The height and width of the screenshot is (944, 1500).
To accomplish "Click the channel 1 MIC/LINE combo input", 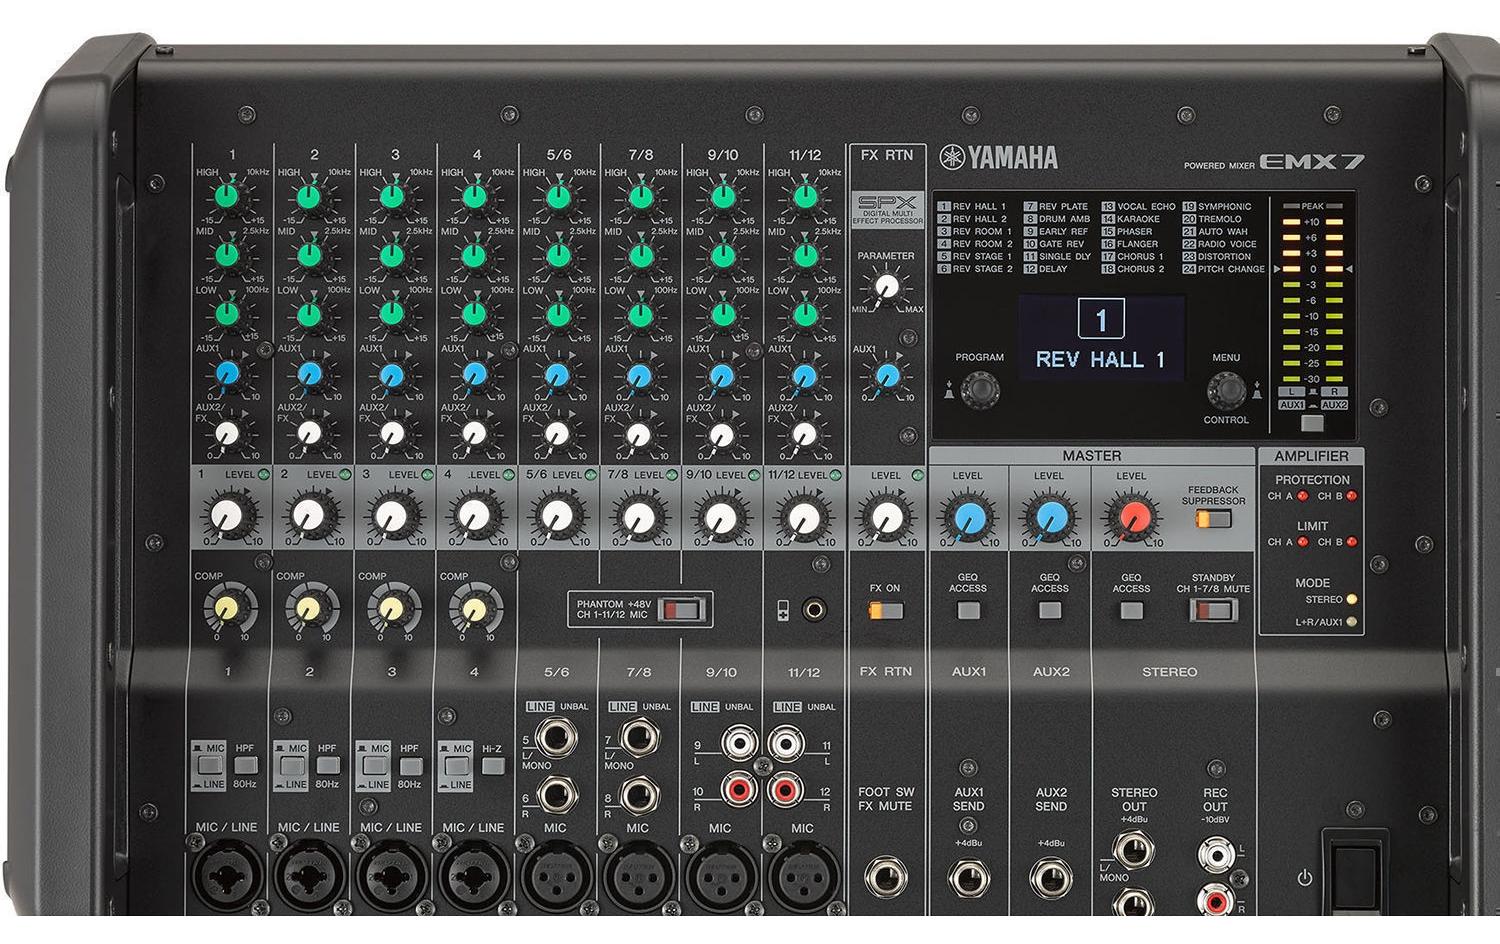I will point(228,878).
